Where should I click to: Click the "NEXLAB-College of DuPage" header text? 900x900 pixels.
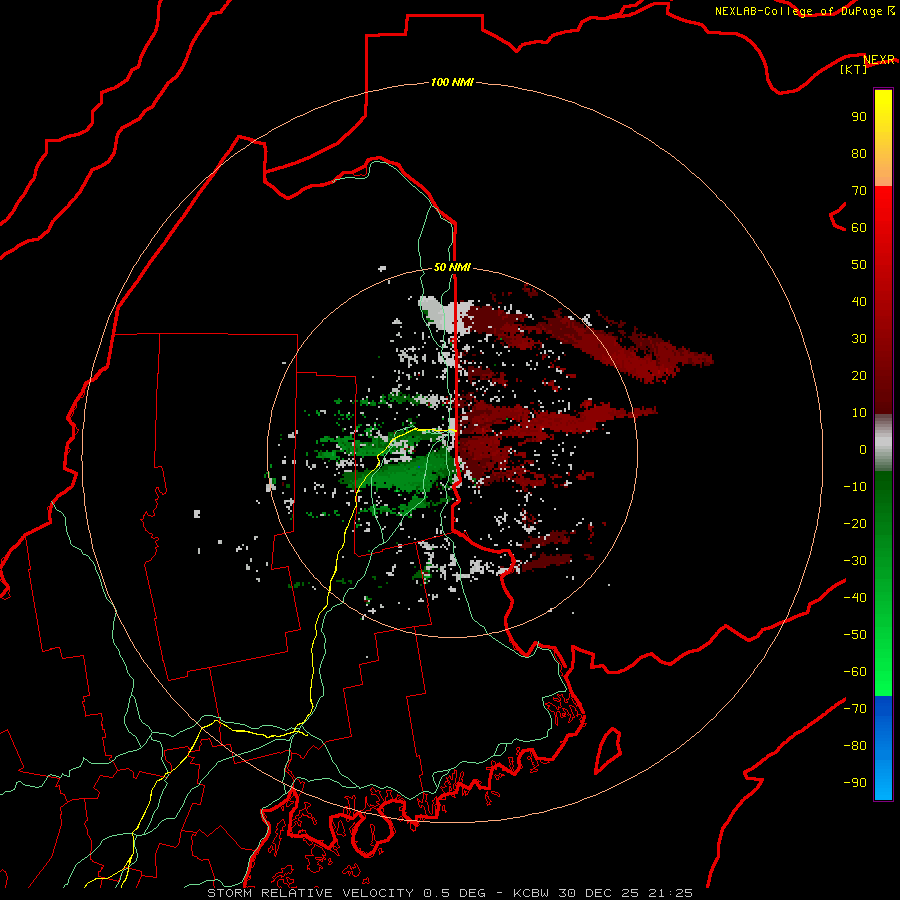798,11
